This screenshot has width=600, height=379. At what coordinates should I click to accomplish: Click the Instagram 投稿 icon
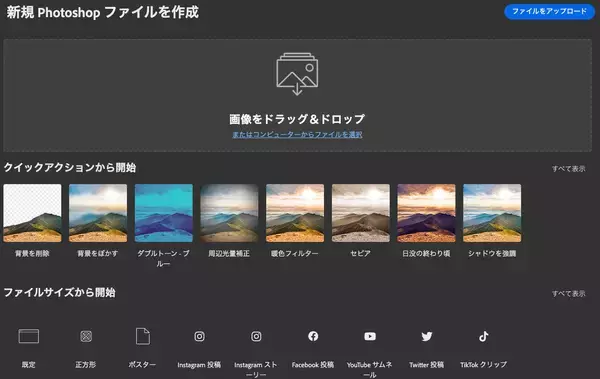coord(199,336)
